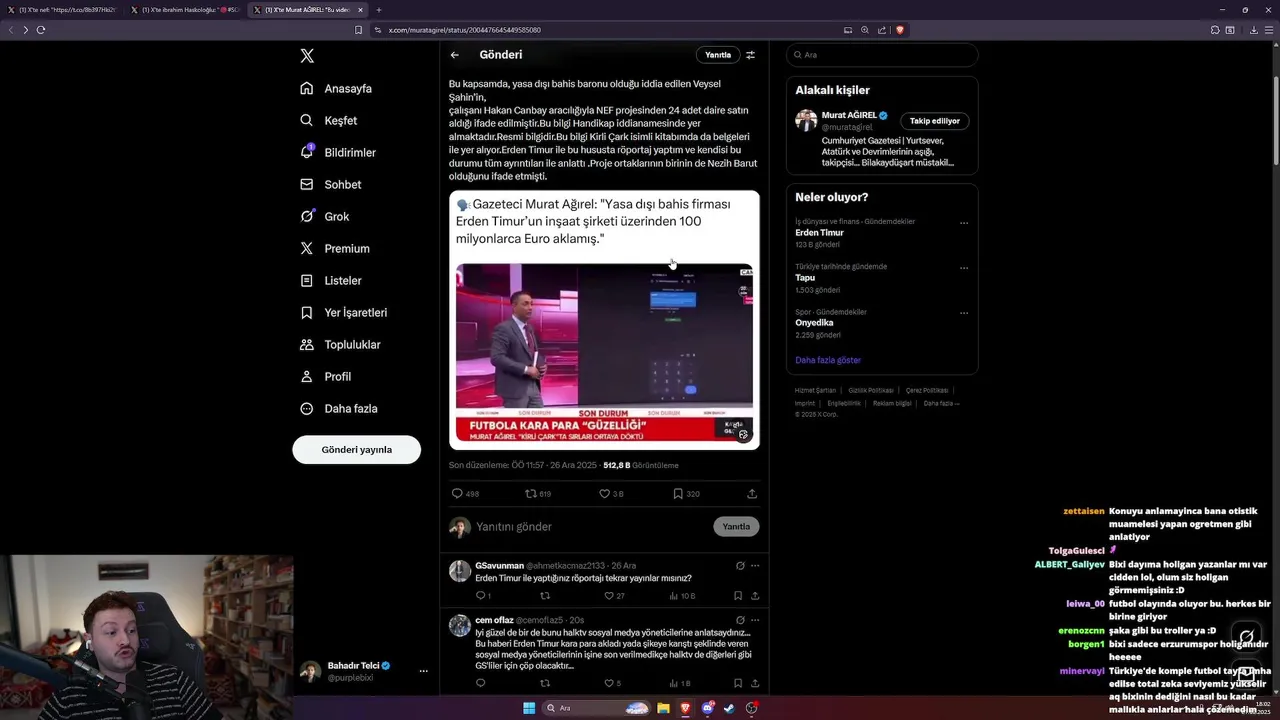Viewport: 1280px width, 720px height.
Task: Click the Windows taskbar search box
Action: (596, 708)
